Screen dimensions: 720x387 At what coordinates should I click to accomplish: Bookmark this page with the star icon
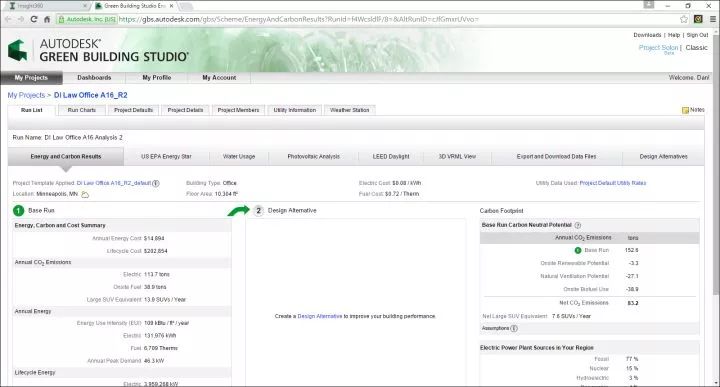point(684,19)
